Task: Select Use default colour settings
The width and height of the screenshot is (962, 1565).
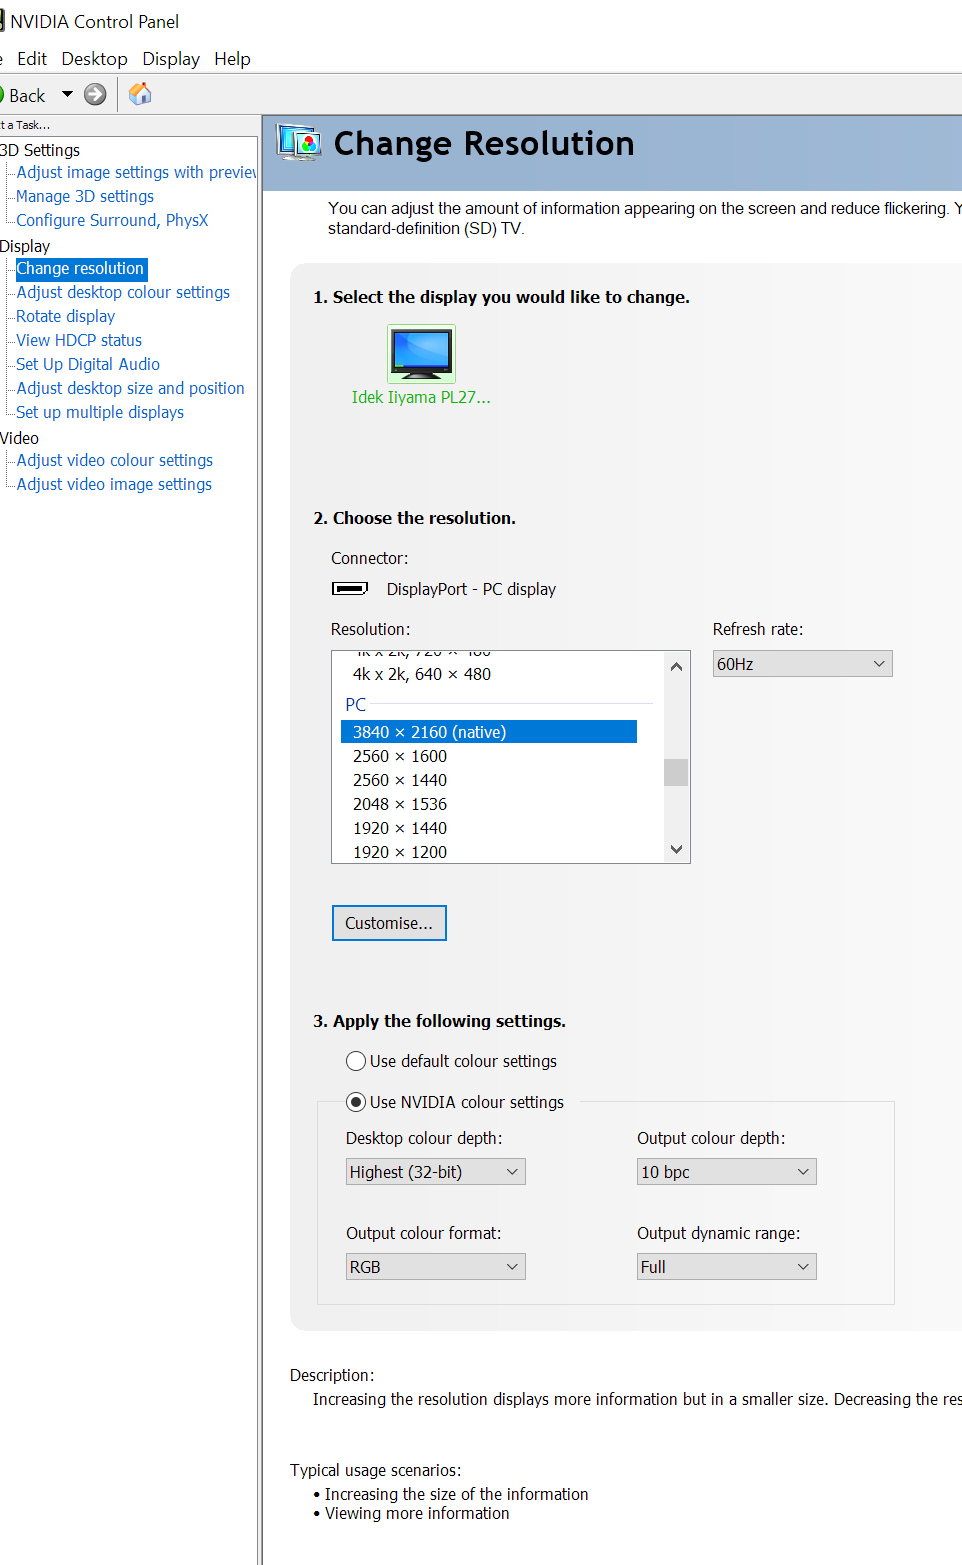Action: 356,1061
